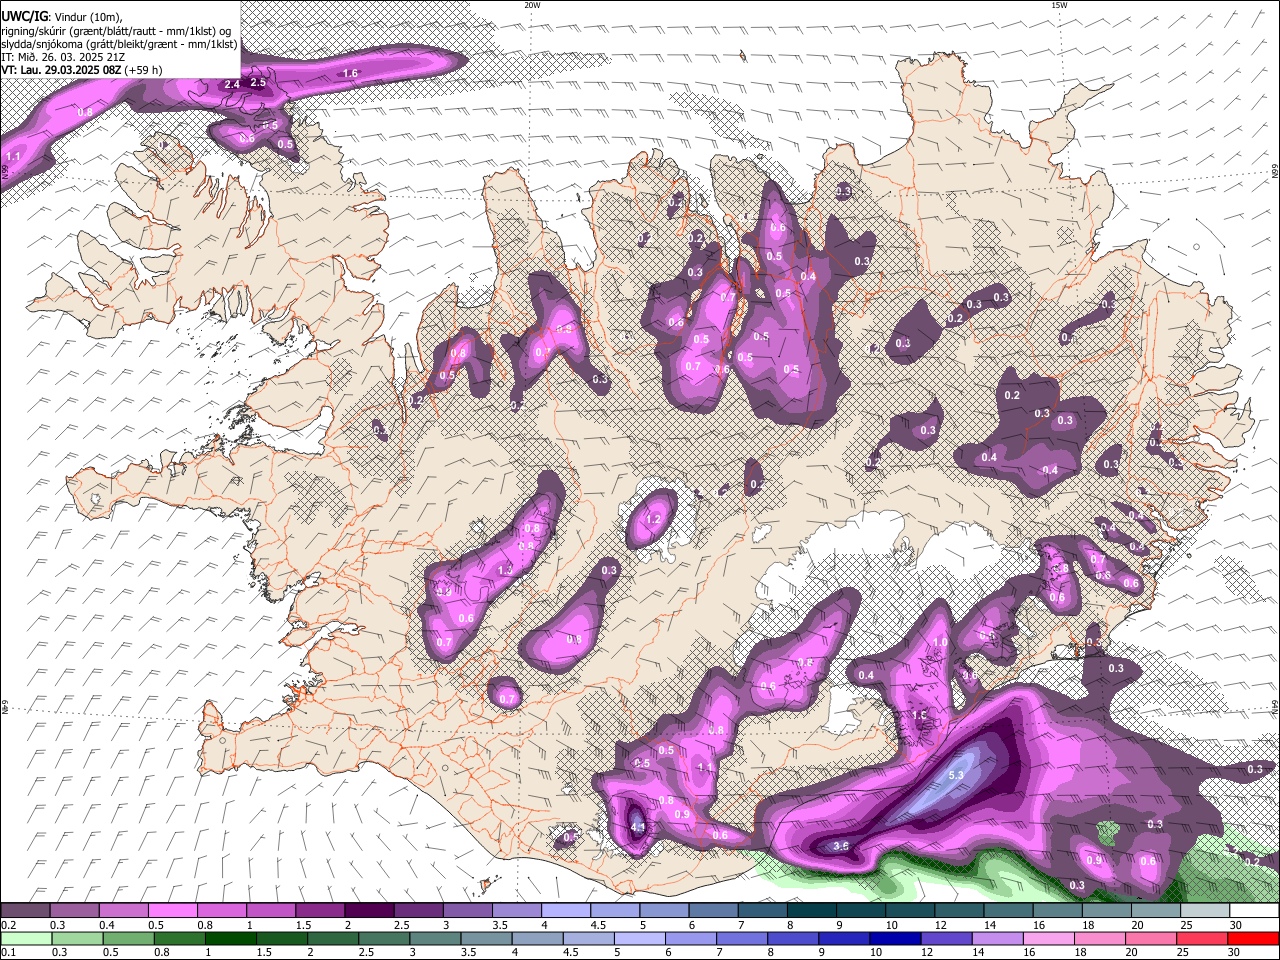
Task: Click the '(+59 h)' forecast offset text
Action: [144, 70]
